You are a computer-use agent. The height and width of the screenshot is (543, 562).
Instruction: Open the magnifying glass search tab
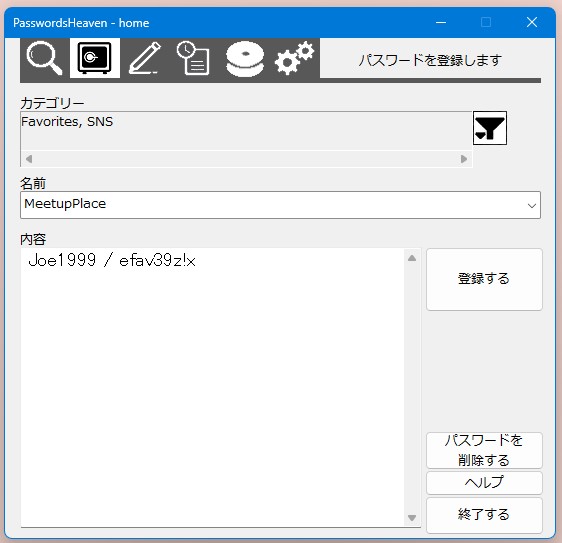45,58
